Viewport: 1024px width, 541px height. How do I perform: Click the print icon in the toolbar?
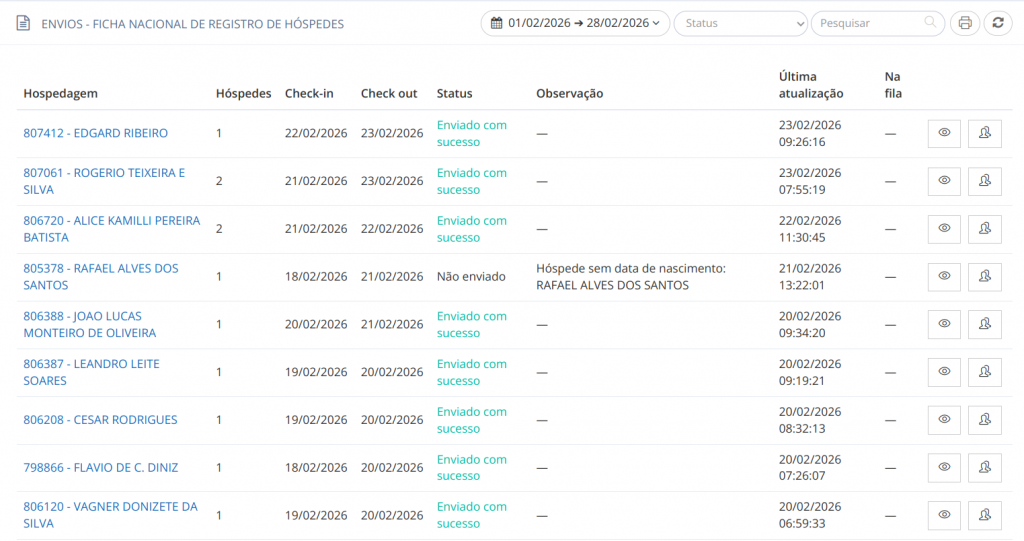[964, 23]
